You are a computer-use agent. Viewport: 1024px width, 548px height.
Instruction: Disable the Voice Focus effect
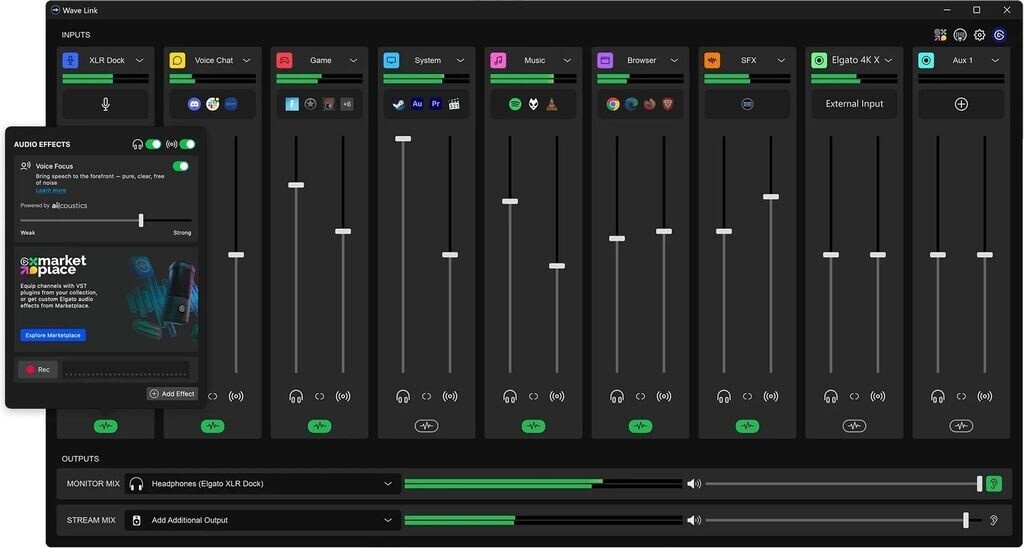click(x=181, y=166)
